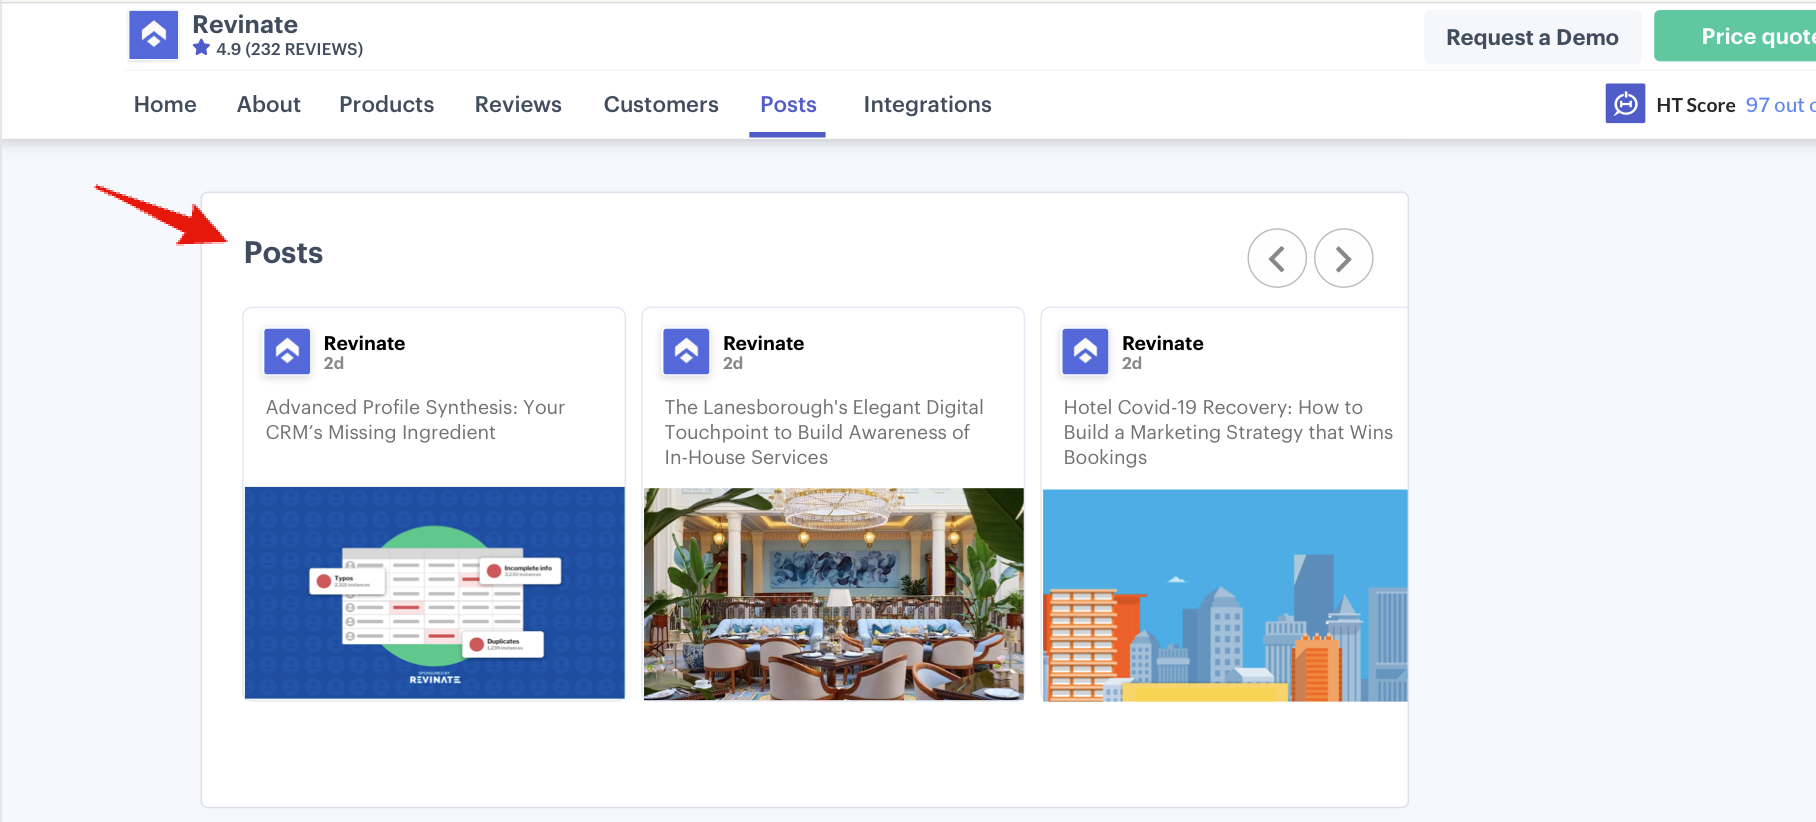The image size is (1816, 822).
Task: Click the city skyline illustration thumbnail
Action: coord(1225,595)
